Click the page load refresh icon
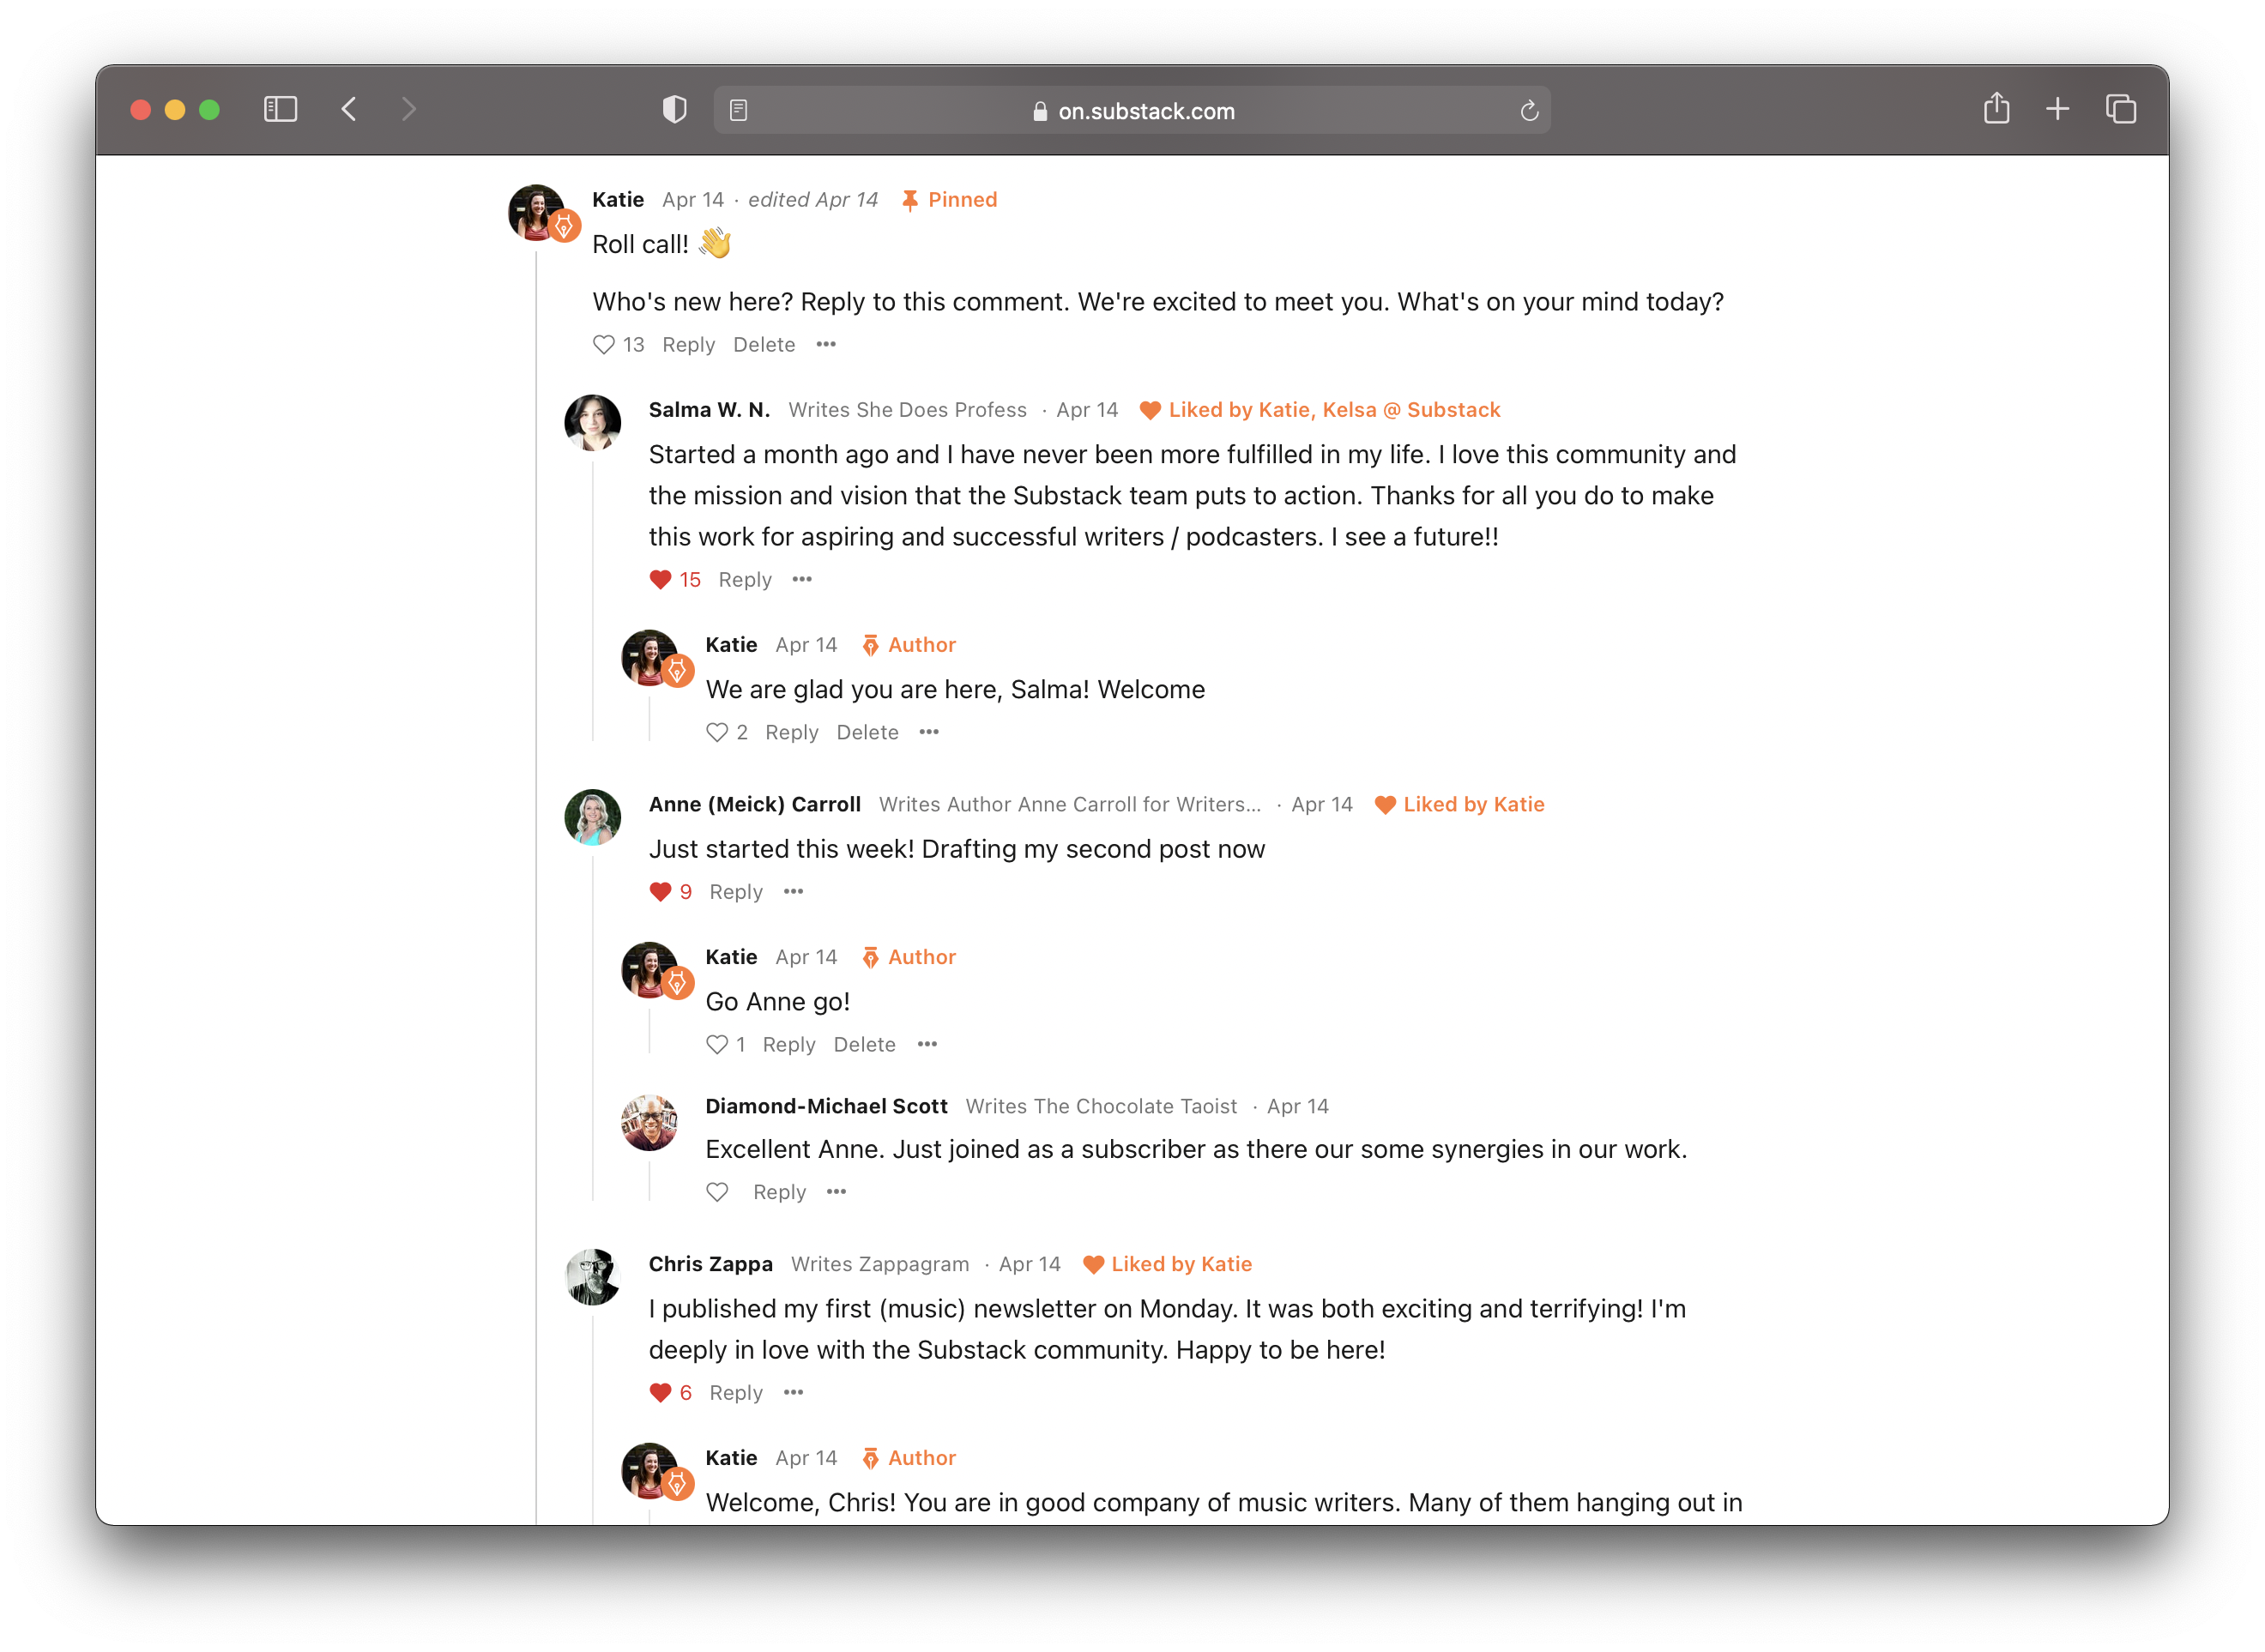 pos(1528,111)
